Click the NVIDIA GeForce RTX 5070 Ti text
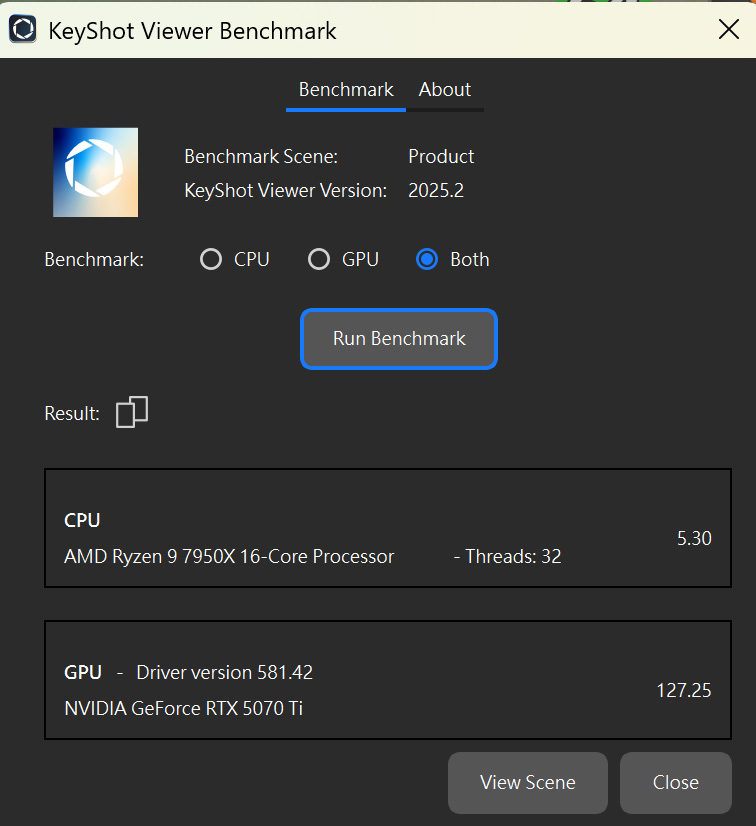The height and width of the screenshot is (826, 756). pyautogui.click(x=183, y=708)
